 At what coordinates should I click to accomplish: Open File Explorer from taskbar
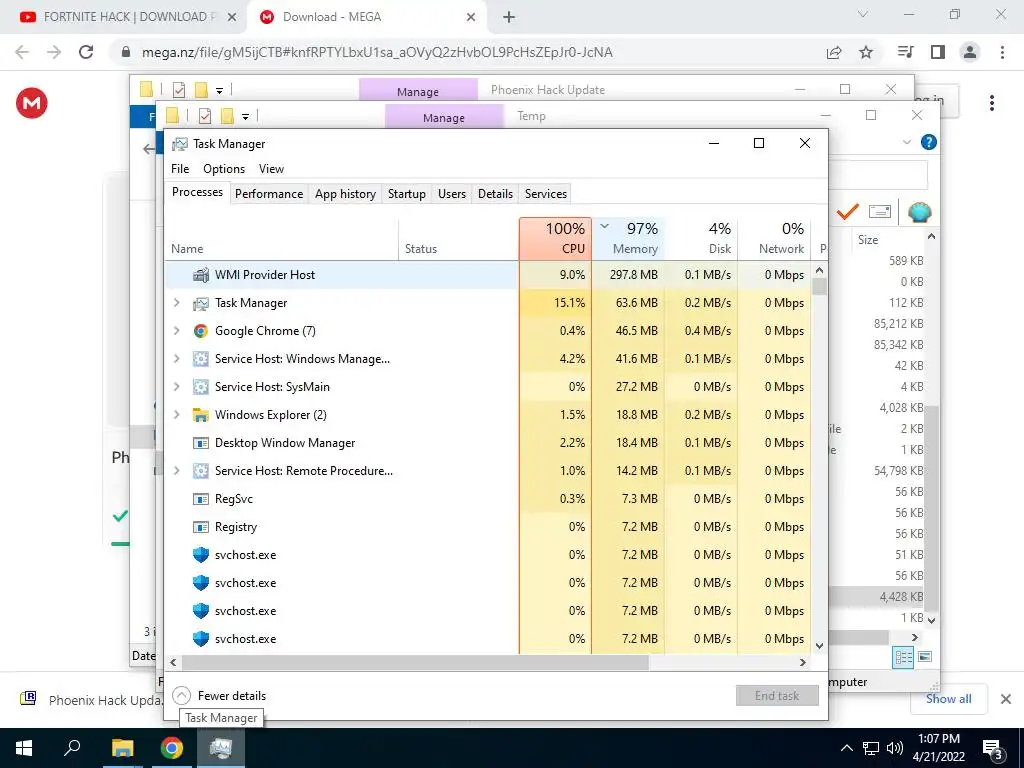tap(122, 748)
